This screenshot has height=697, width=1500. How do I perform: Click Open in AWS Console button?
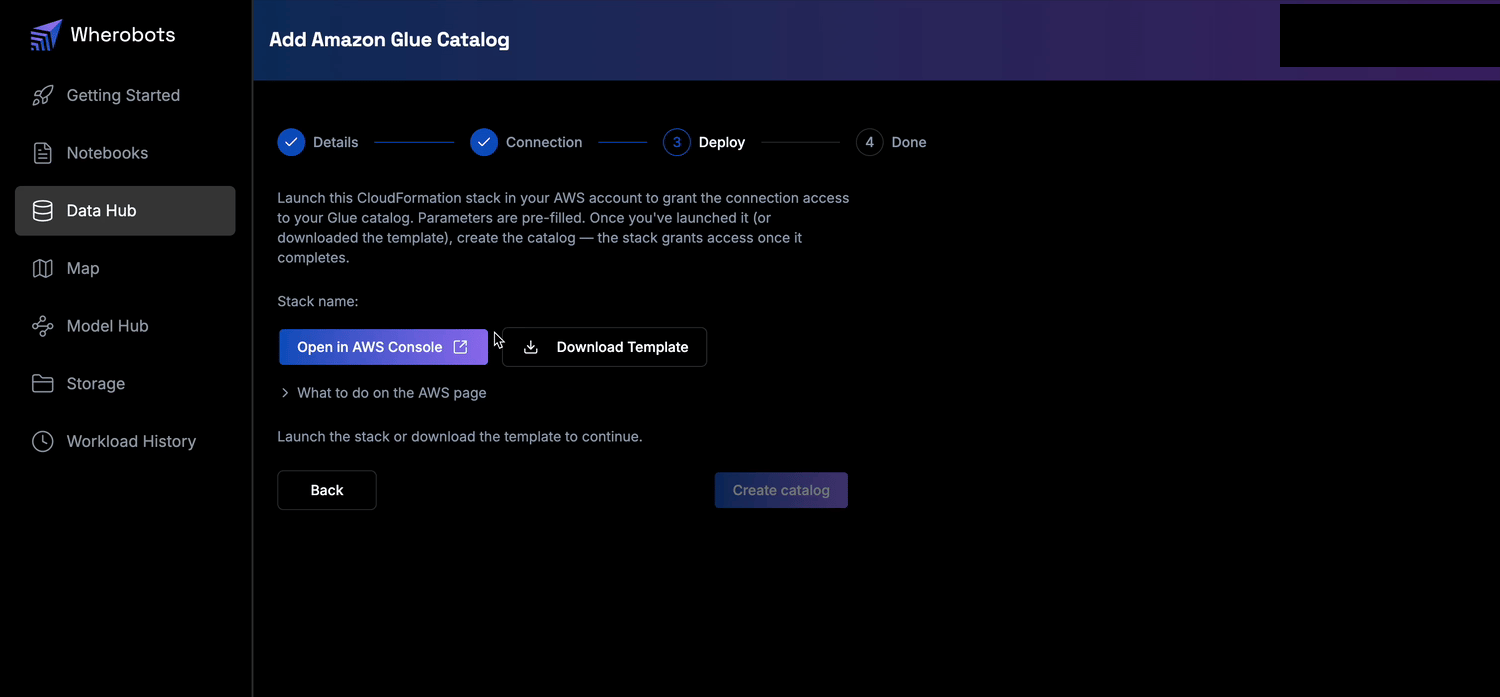coord(383,347)
